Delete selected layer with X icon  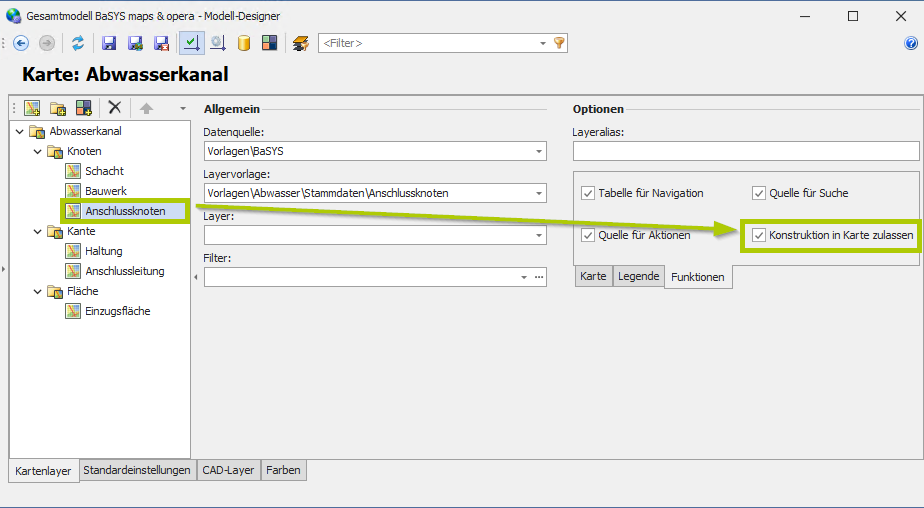click(115, 108)
